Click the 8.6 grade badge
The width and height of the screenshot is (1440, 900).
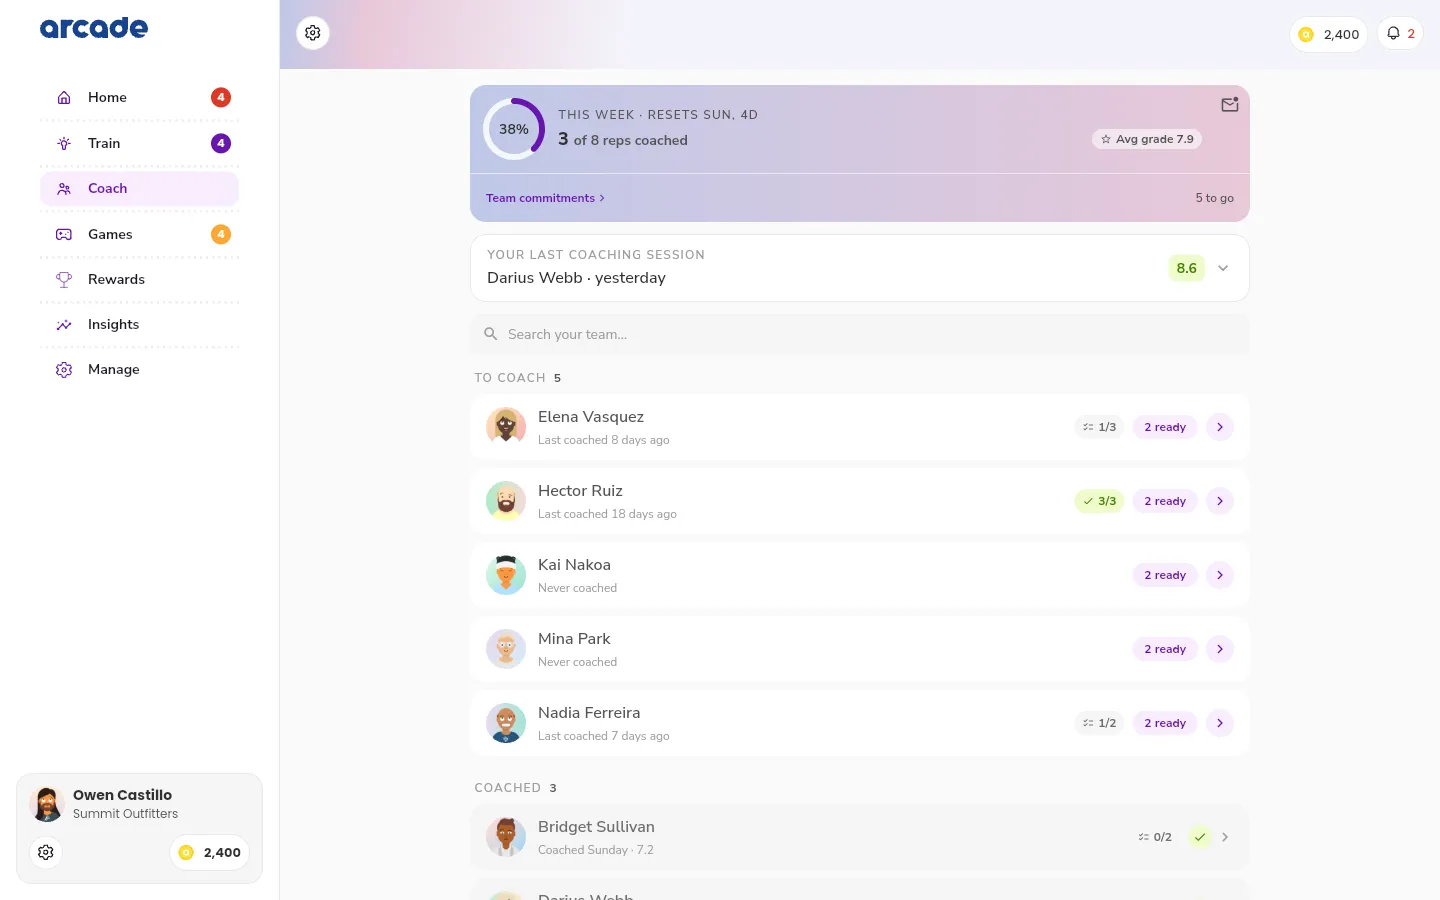[x=1186, y=268]
